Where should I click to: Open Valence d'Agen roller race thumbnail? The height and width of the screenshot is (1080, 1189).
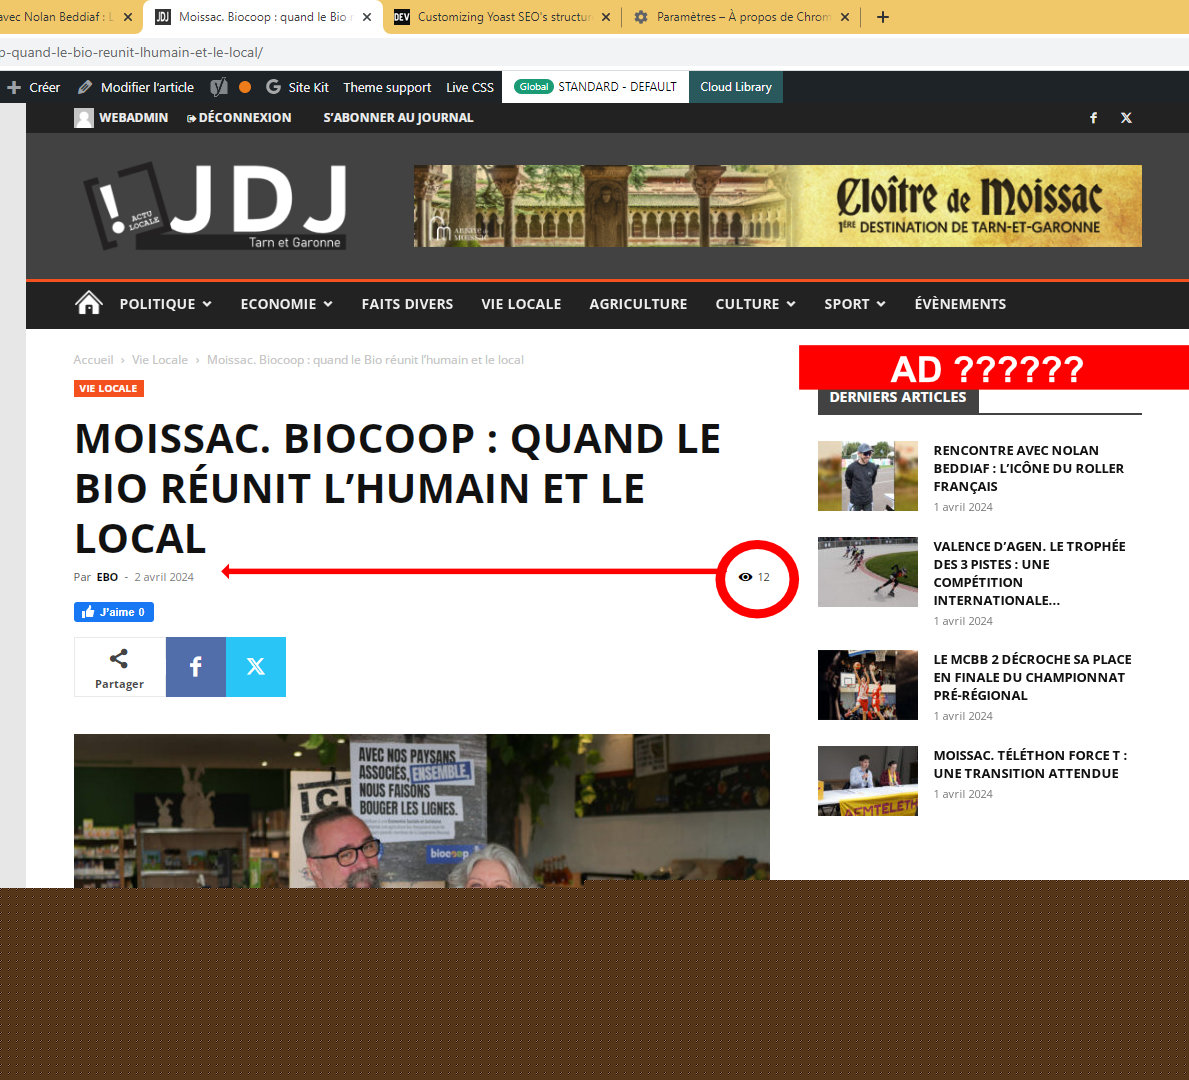click(x=867, y=572)
